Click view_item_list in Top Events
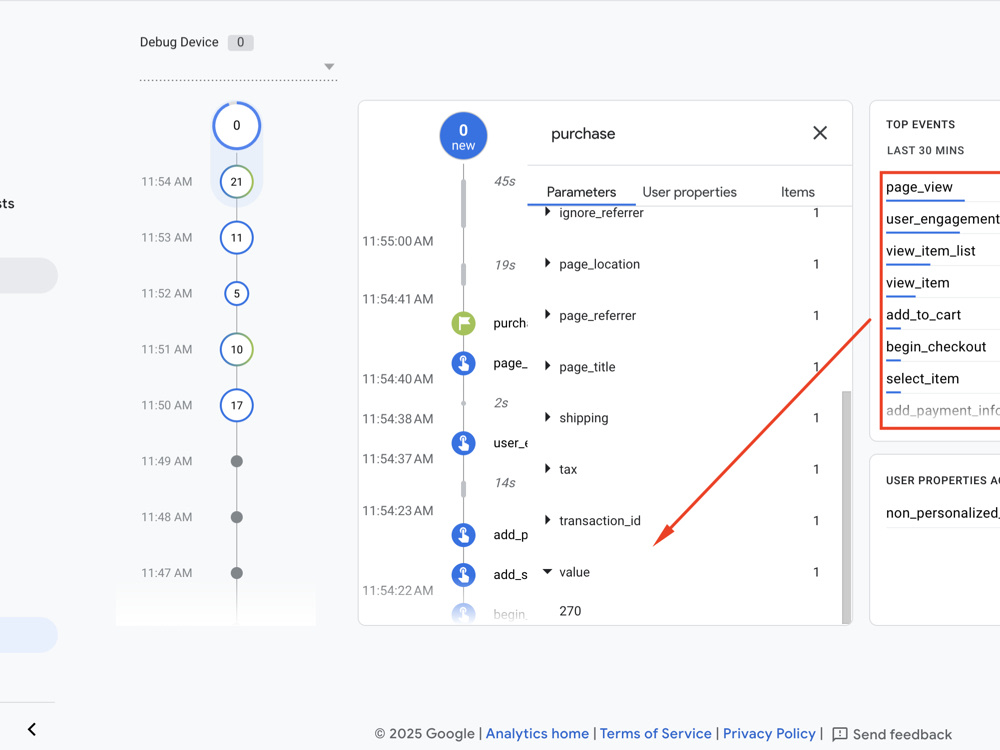The width and height of the screenshot is (1000, 750). 930,251
